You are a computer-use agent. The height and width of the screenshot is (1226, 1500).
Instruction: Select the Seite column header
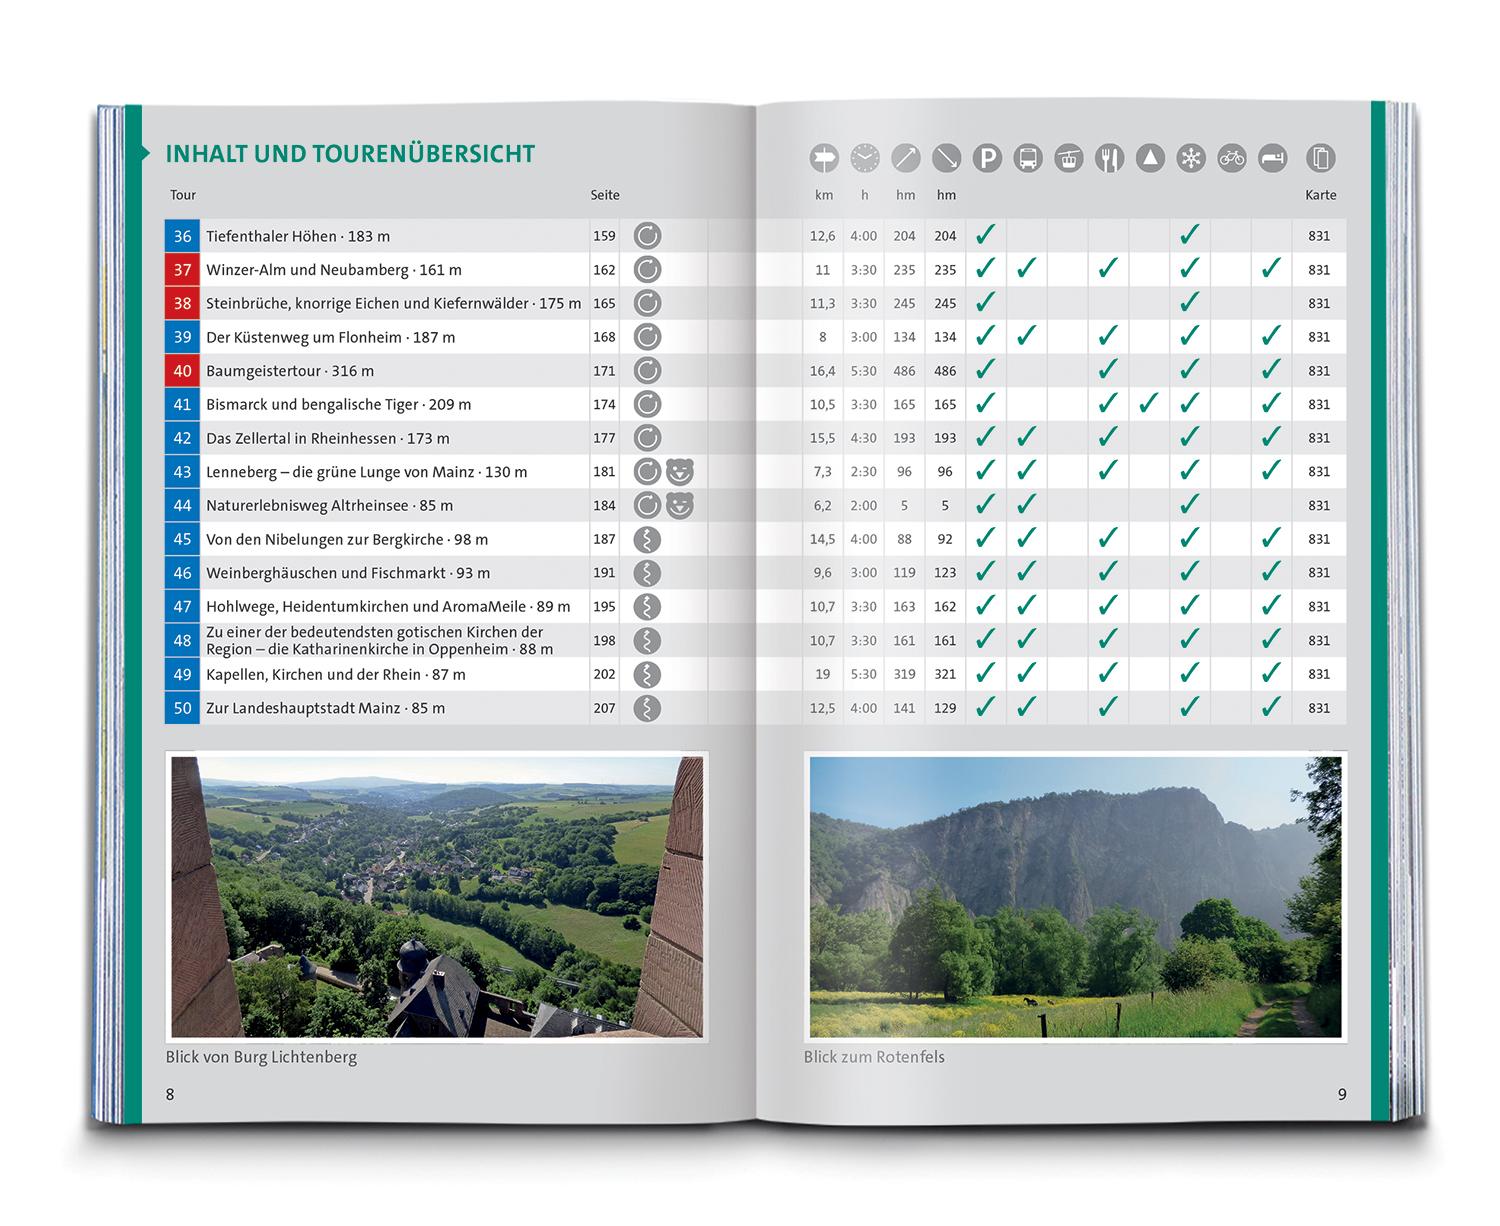tap(605, 195)
